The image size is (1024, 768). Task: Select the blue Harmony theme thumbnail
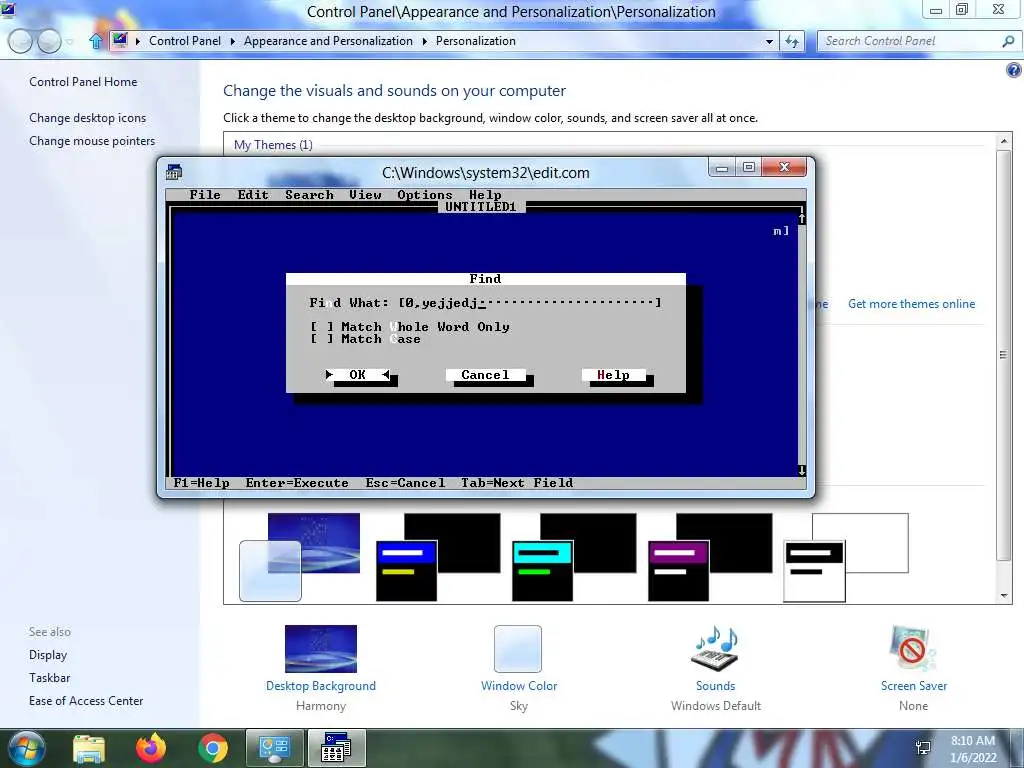click(x=300, y=557)
